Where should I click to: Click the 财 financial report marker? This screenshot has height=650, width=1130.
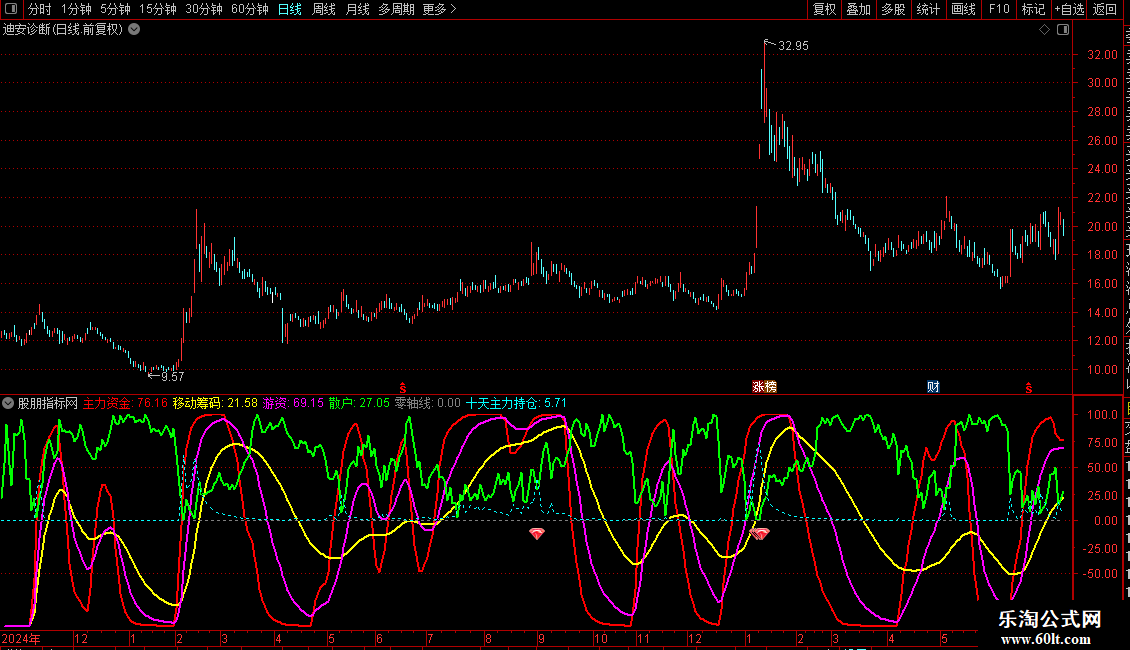[933, 387]
